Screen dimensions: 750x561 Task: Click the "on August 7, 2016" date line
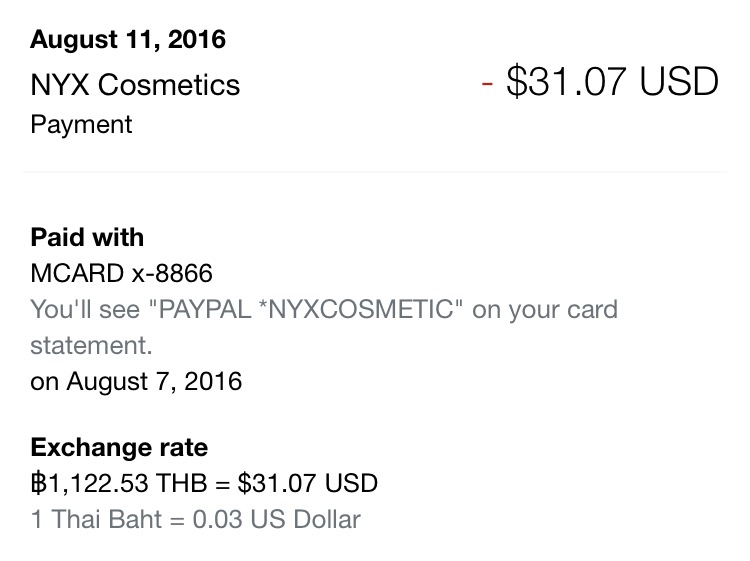pos(136,381)
